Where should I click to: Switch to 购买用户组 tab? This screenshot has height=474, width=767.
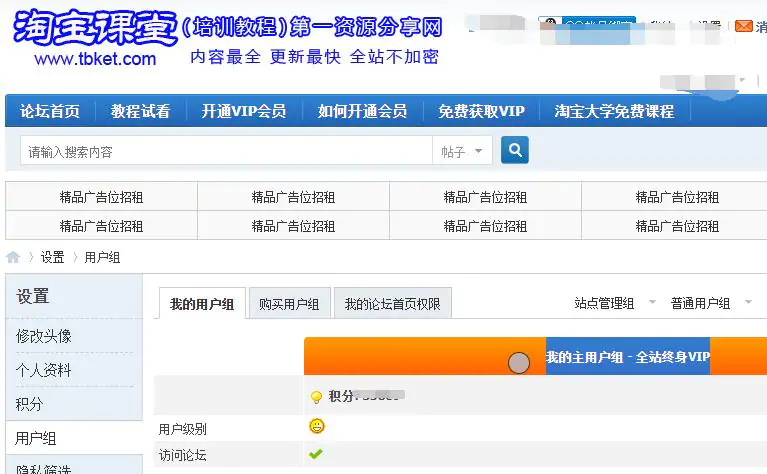click(290, 303)
